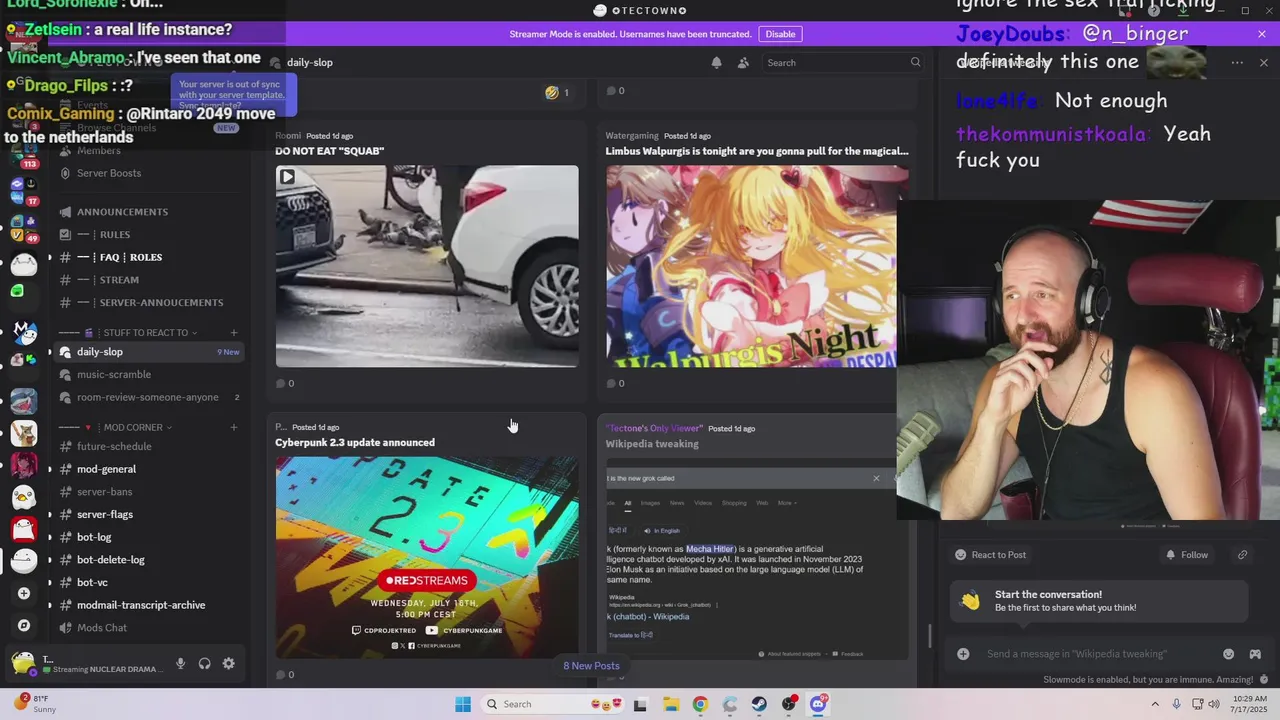Open the Members entry in the sidebar

coord(148,150)
